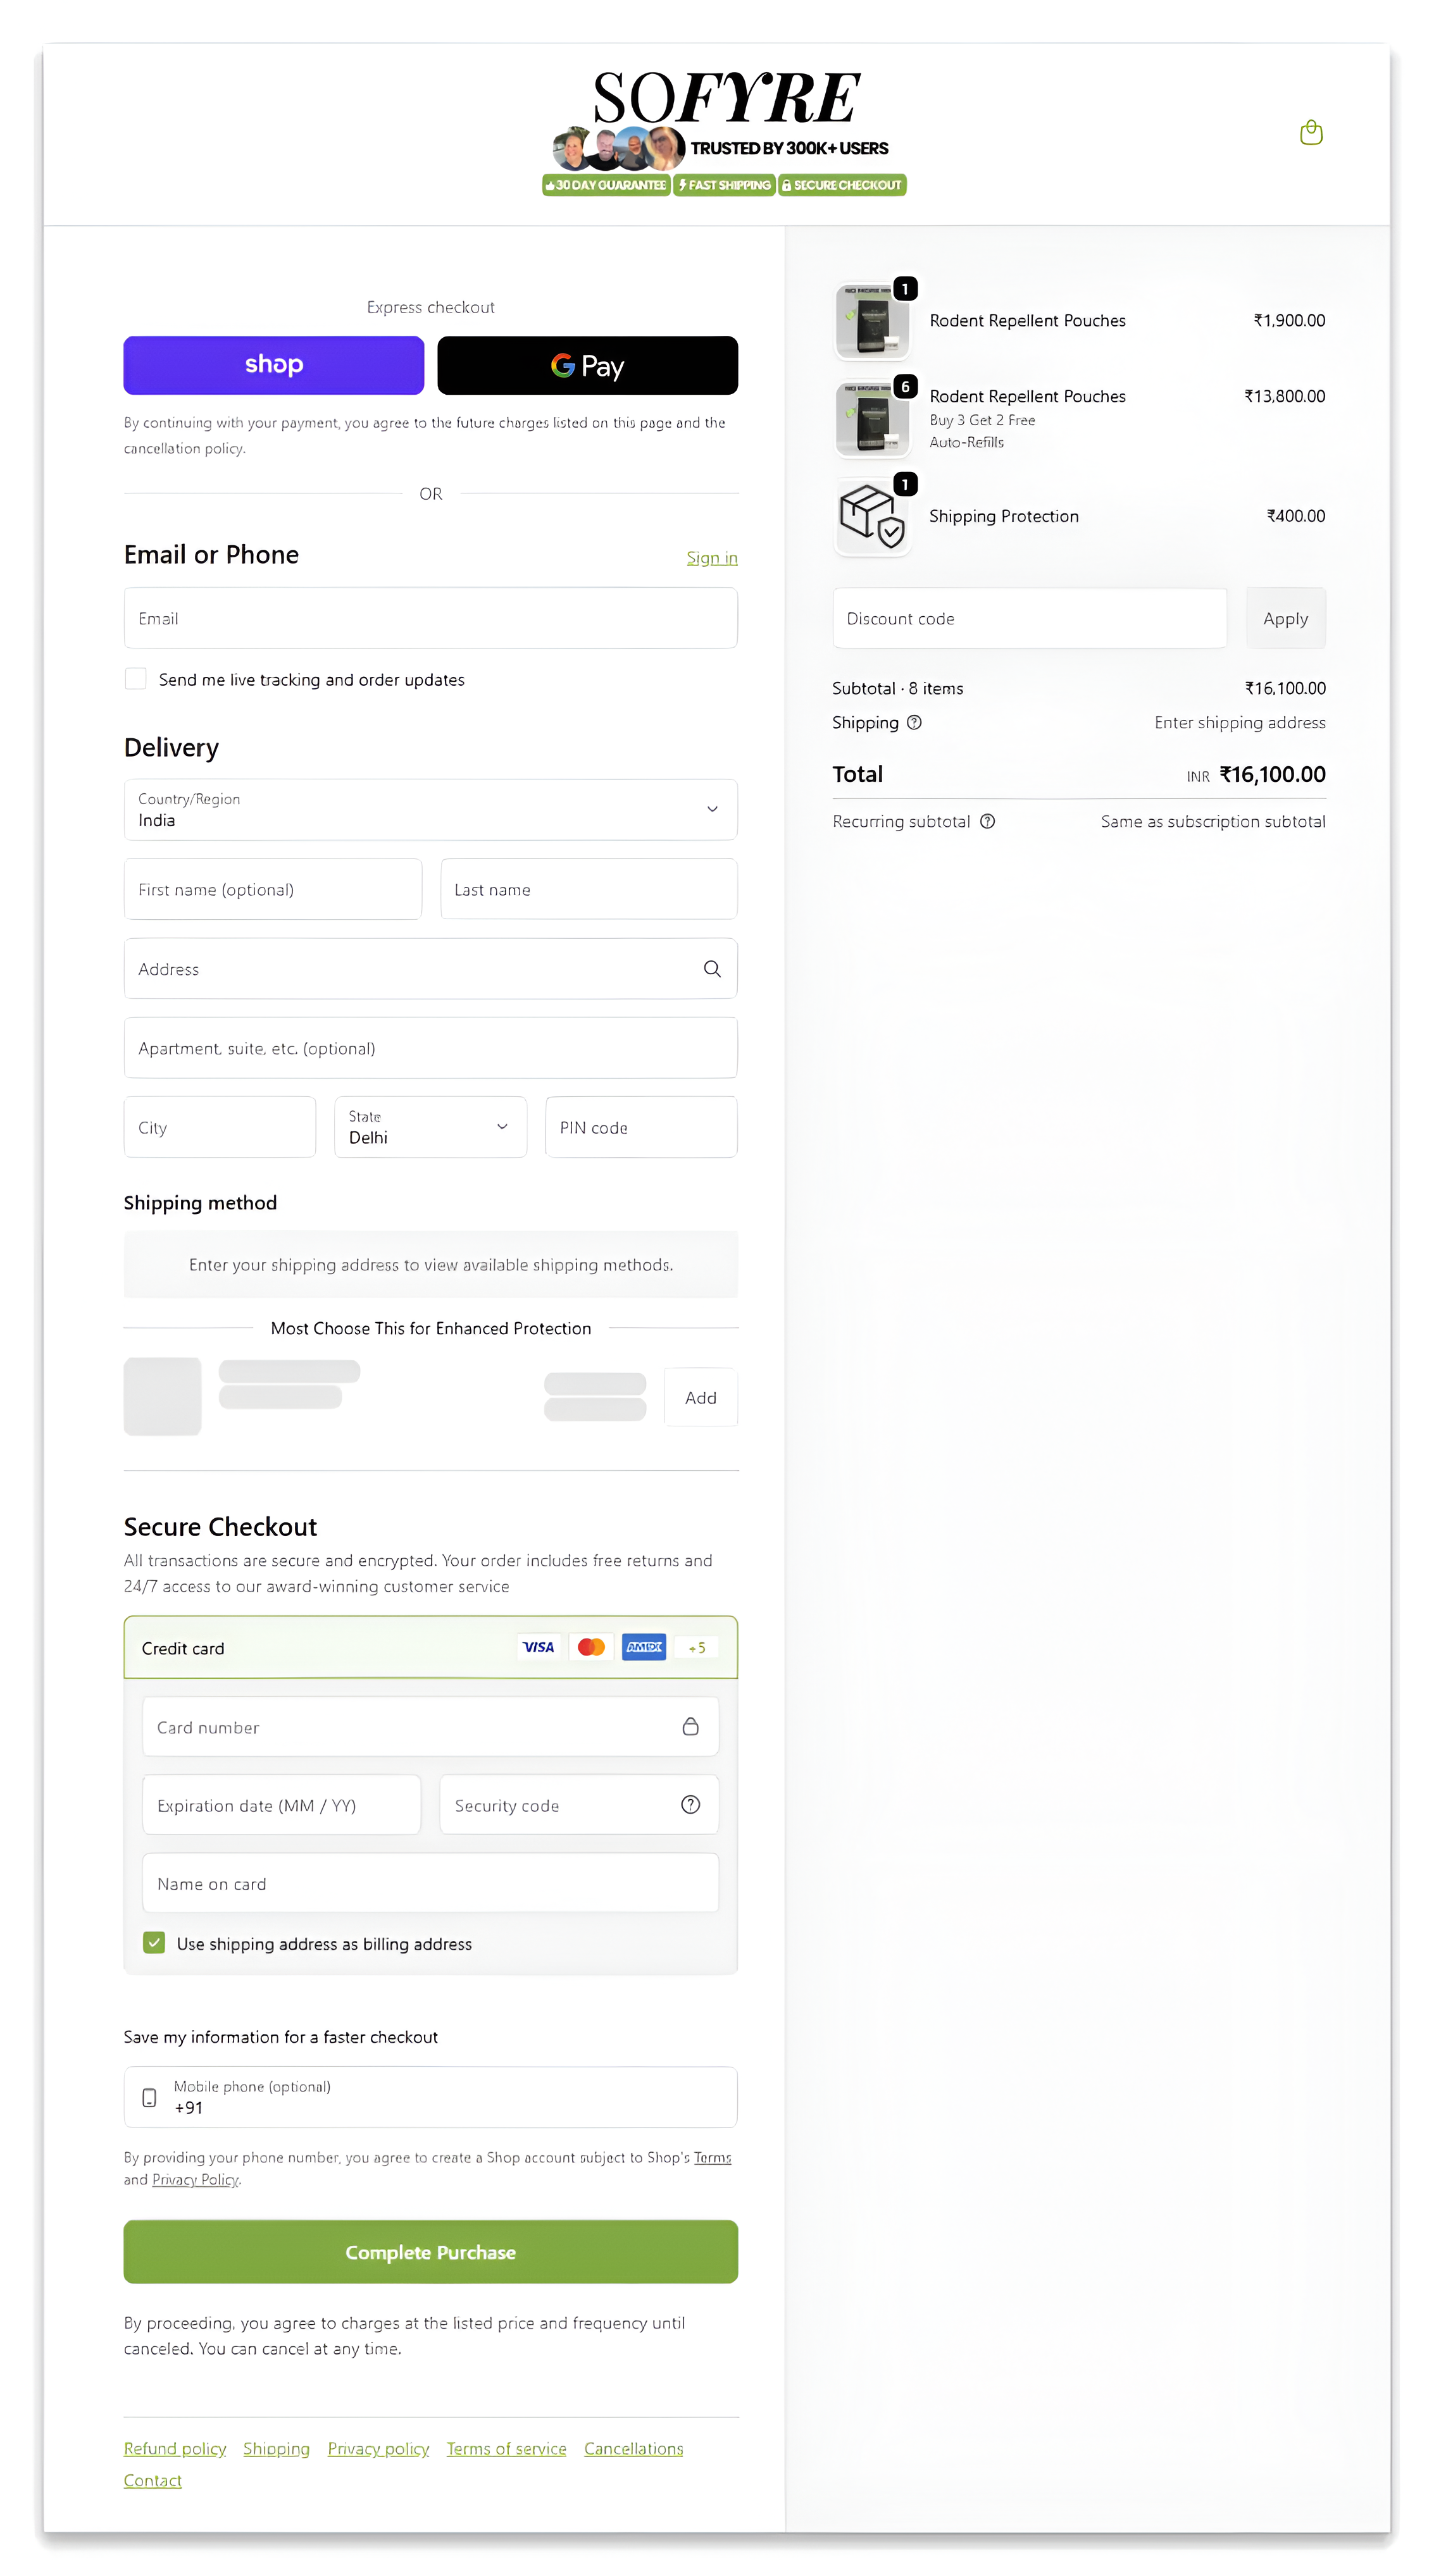The image size is (1434, 2576).
Task: Click the phone icon beside mobile number
Action: coord(149,2097)
